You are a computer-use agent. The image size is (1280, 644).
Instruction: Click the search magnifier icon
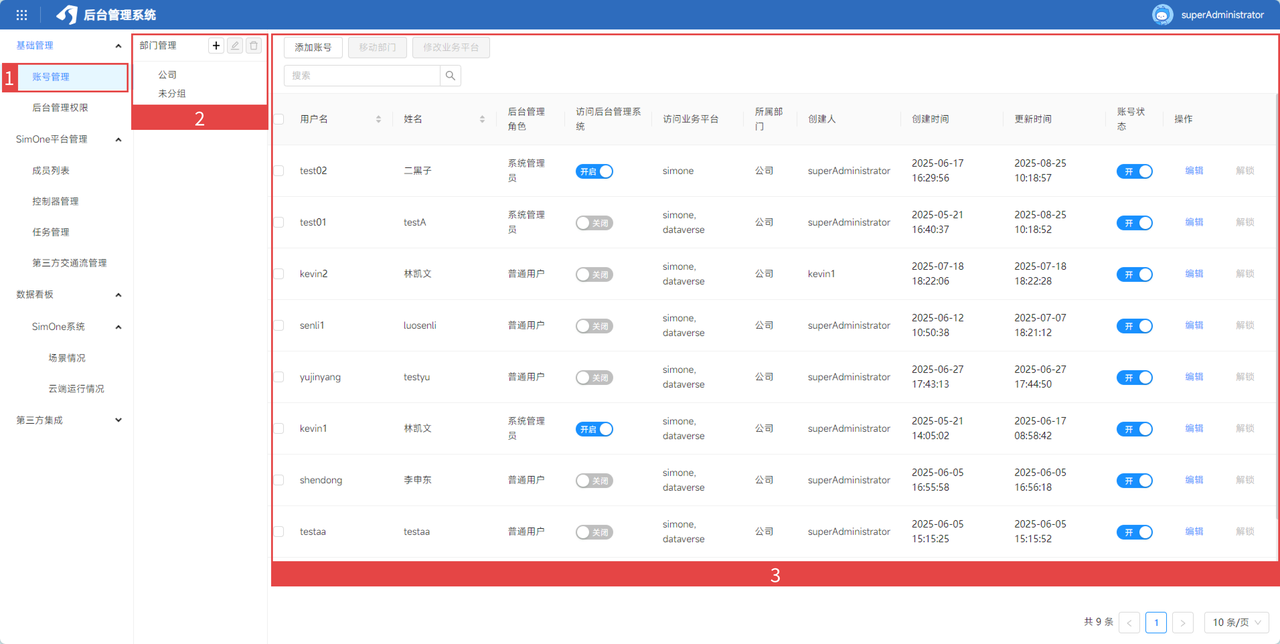point(450,76)
